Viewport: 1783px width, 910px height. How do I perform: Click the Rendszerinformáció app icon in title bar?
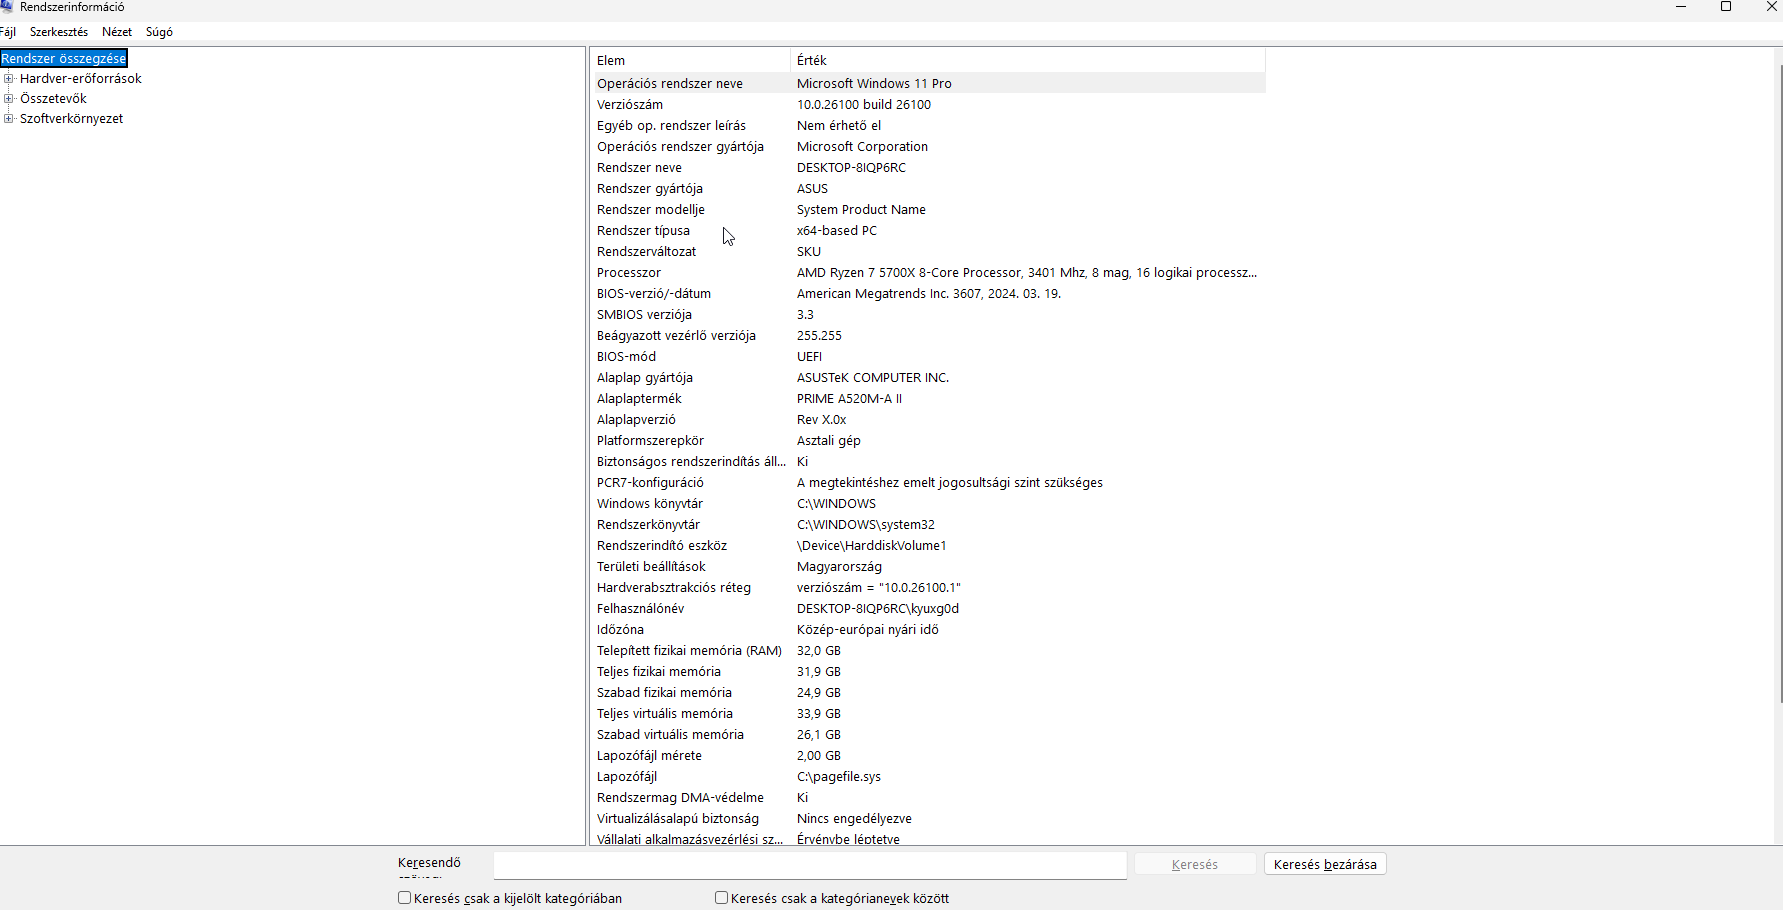6,7
